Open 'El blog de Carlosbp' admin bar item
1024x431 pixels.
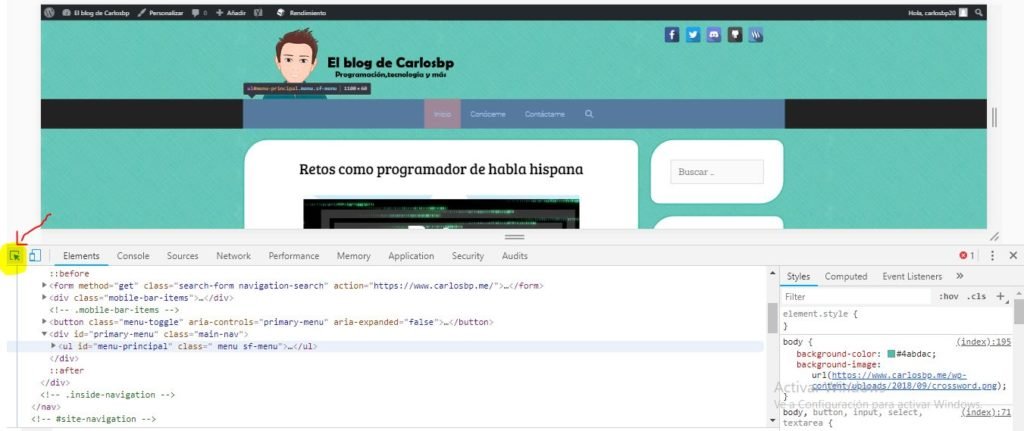(95, 12)
